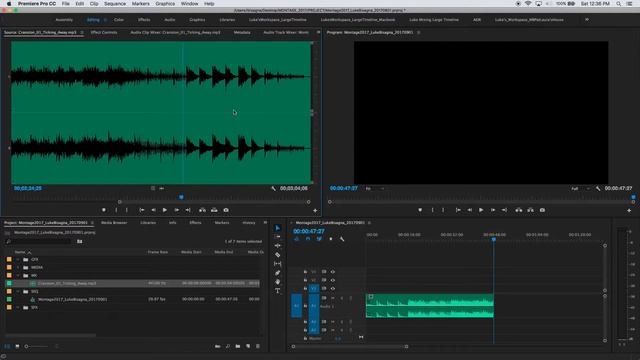Export frame from Source monitor
Viewport: 640px width, 360px height.
226,210
